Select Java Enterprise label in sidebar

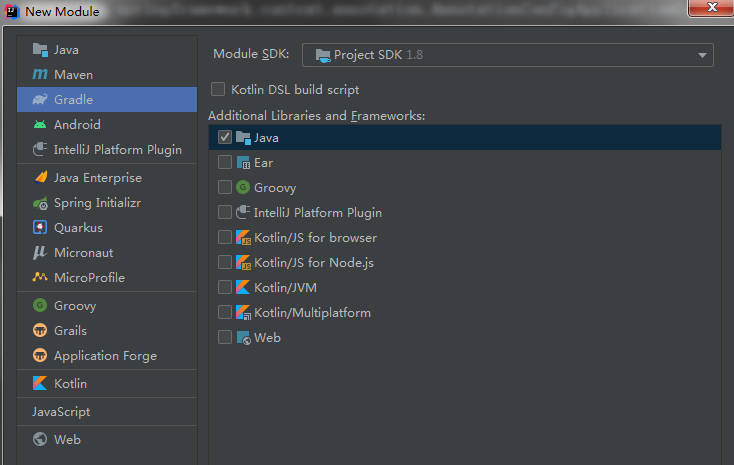pyautogui.click(x=97, y=178)
